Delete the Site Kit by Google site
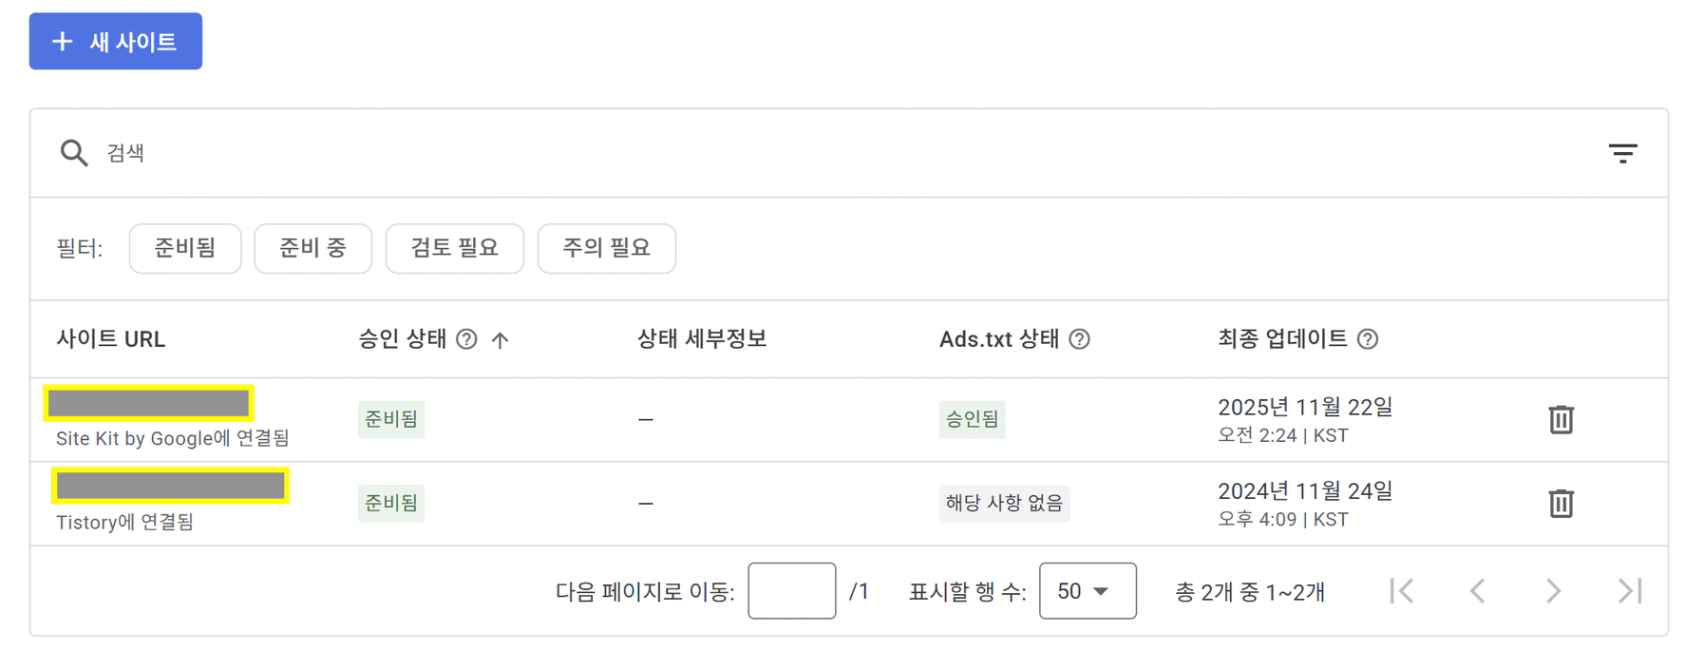Image resolution: width=1684 pixels, height=670 pixels. pyautogui.click(x=1560, y=419)
